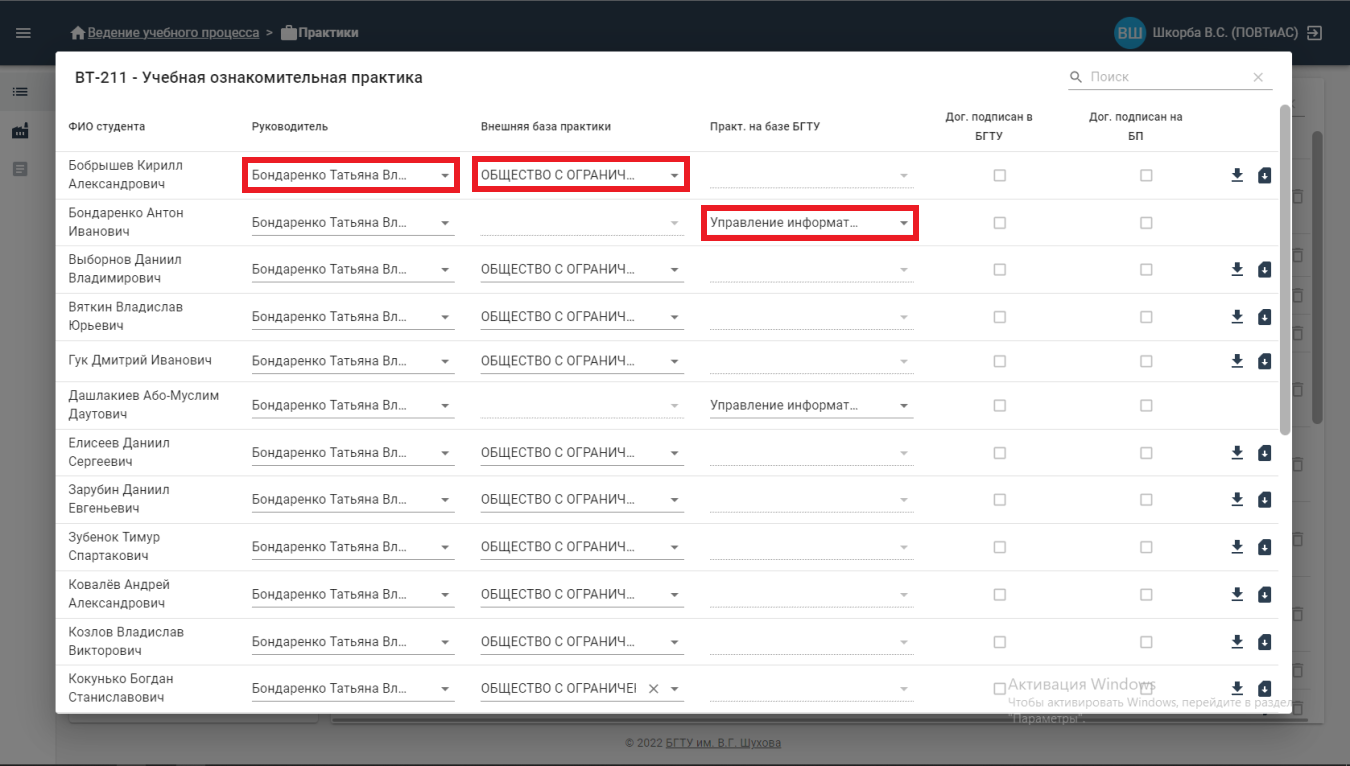Check 'Дог. подписан на БП' for Выборнов Даниил
Viewport: 1350px width, 766px height.
point(1146,269)
